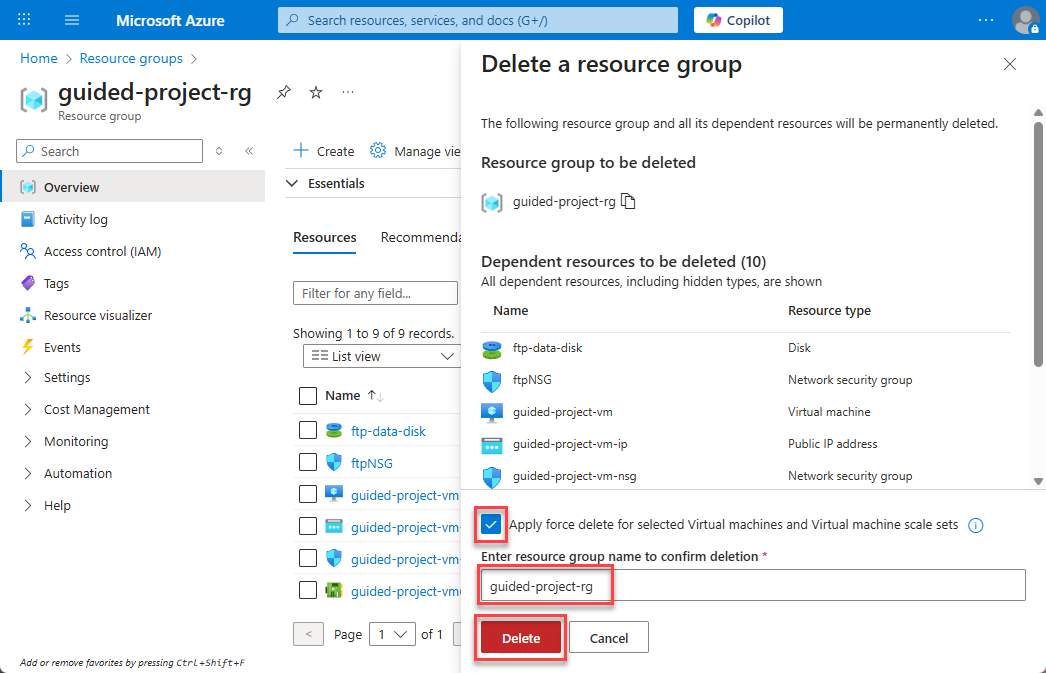
Task: Copy the resource group name
Action: [628, 201]
